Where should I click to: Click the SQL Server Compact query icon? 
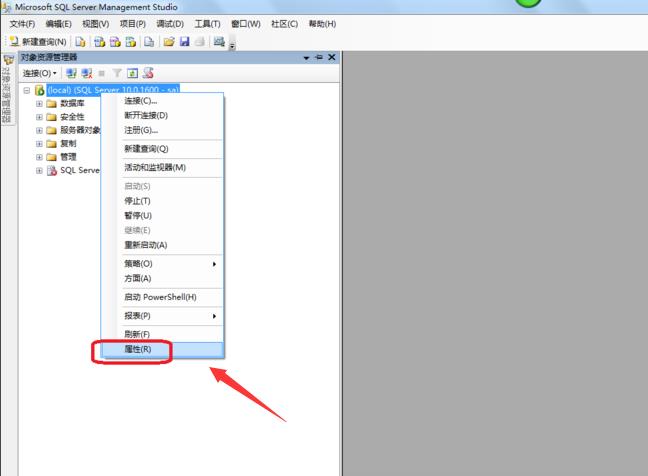coord(149,41)
